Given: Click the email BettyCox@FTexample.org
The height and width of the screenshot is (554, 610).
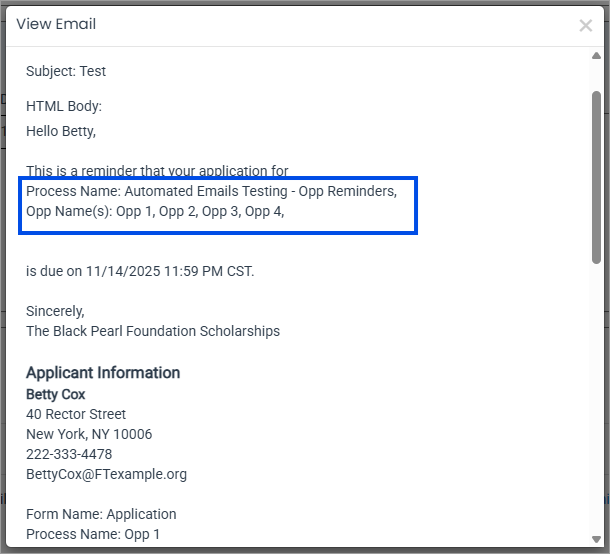Looking at the screenshot, I should 106,474.
